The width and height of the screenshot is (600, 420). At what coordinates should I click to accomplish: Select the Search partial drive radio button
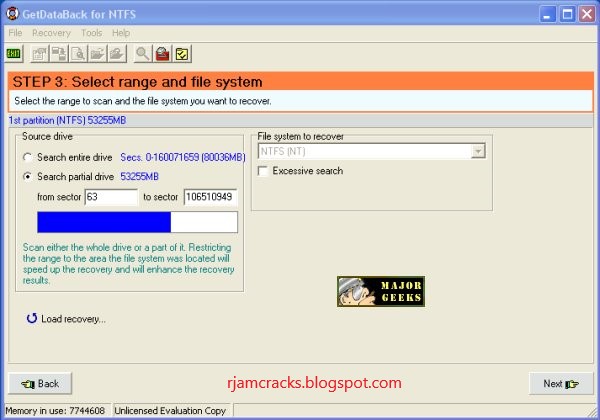27,176
